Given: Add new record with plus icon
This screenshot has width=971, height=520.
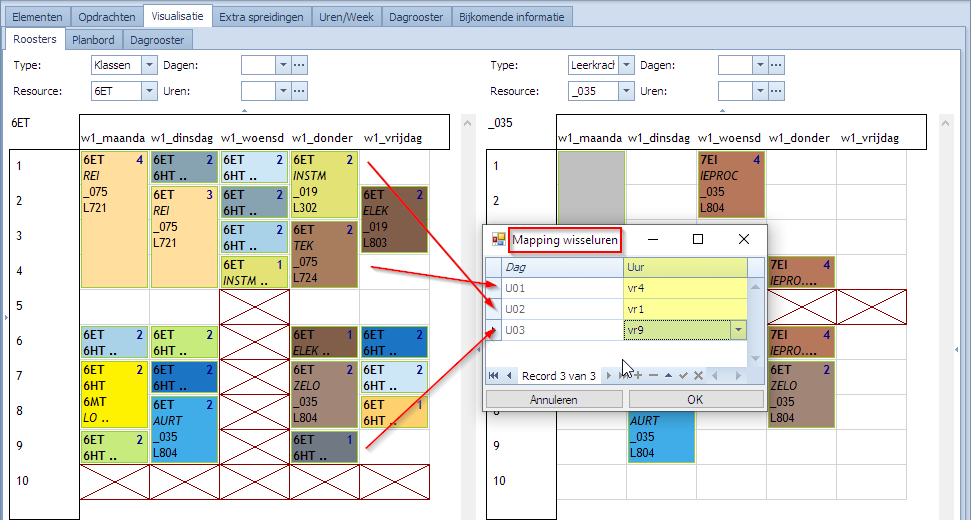Looking at the screenshot, I should pyautogui.click(x=638, y=375).
